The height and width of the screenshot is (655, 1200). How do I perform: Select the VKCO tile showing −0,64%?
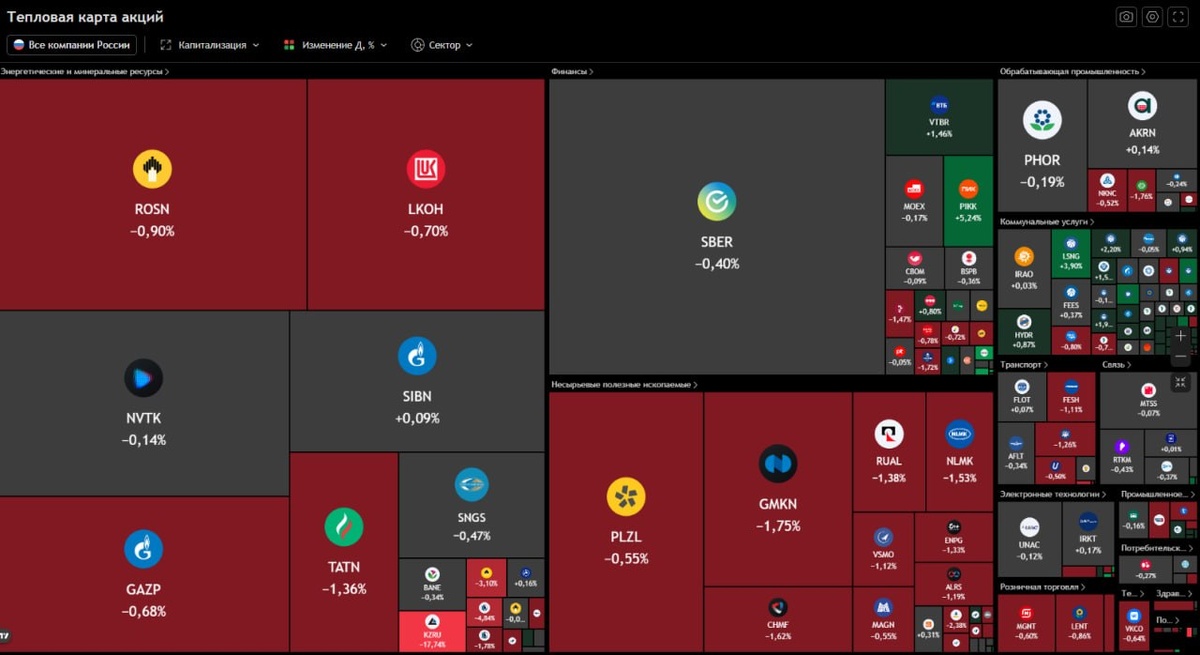(x=1134, y=626)
